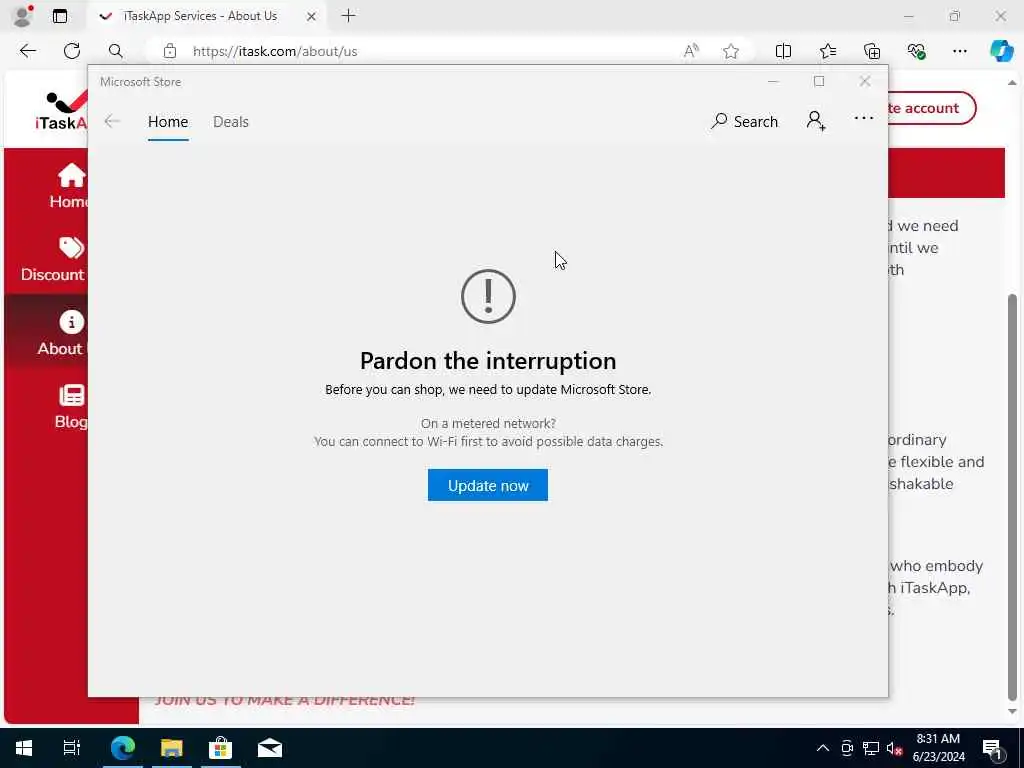Close the iTaskApp Services tab

click(x=312, y=16)
